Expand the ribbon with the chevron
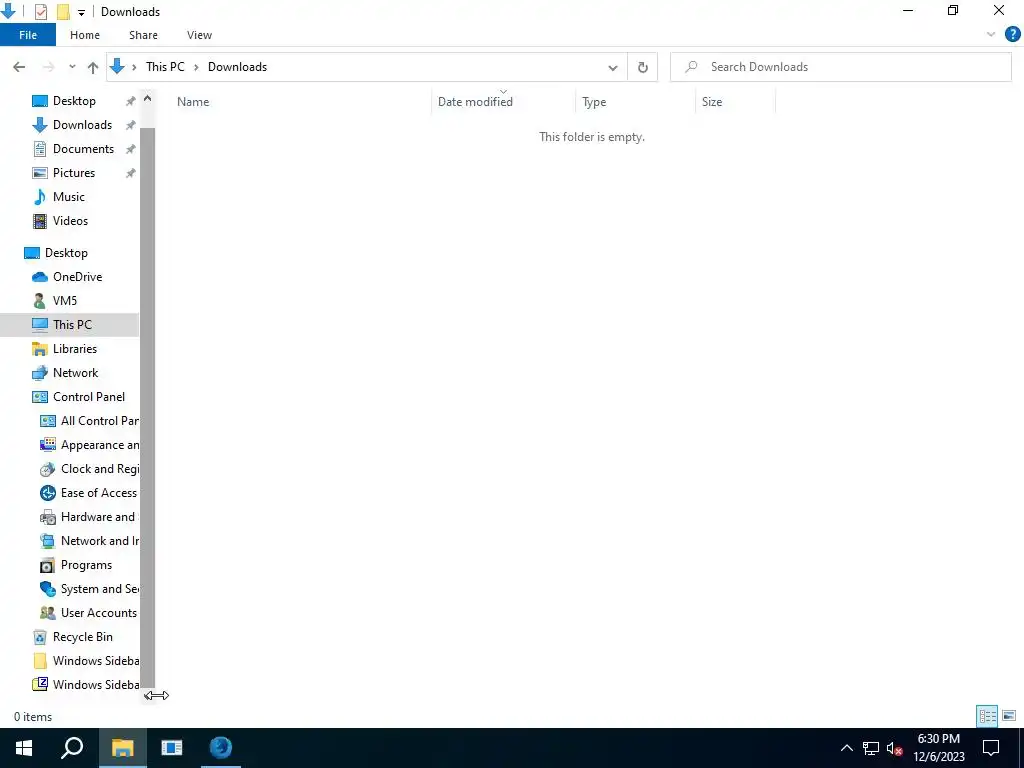1024x768 pixels. [991, 35]
